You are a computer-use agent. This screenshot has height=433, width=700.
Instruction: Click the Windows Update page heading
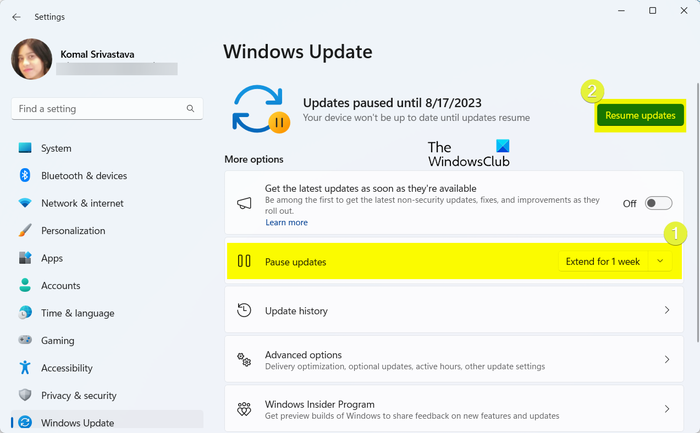click(x=298, y=52)
